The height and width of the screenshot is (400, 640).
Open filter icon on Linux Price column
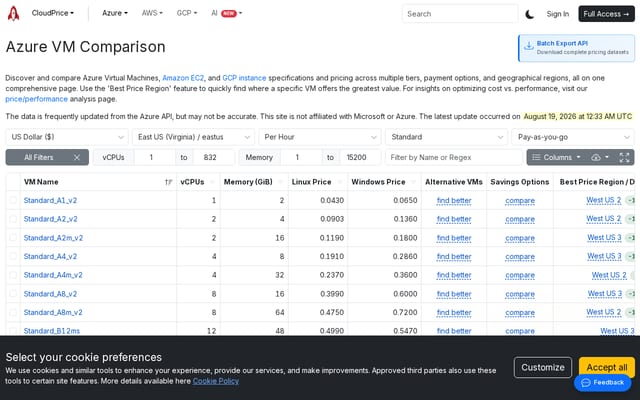pos(340,182)
